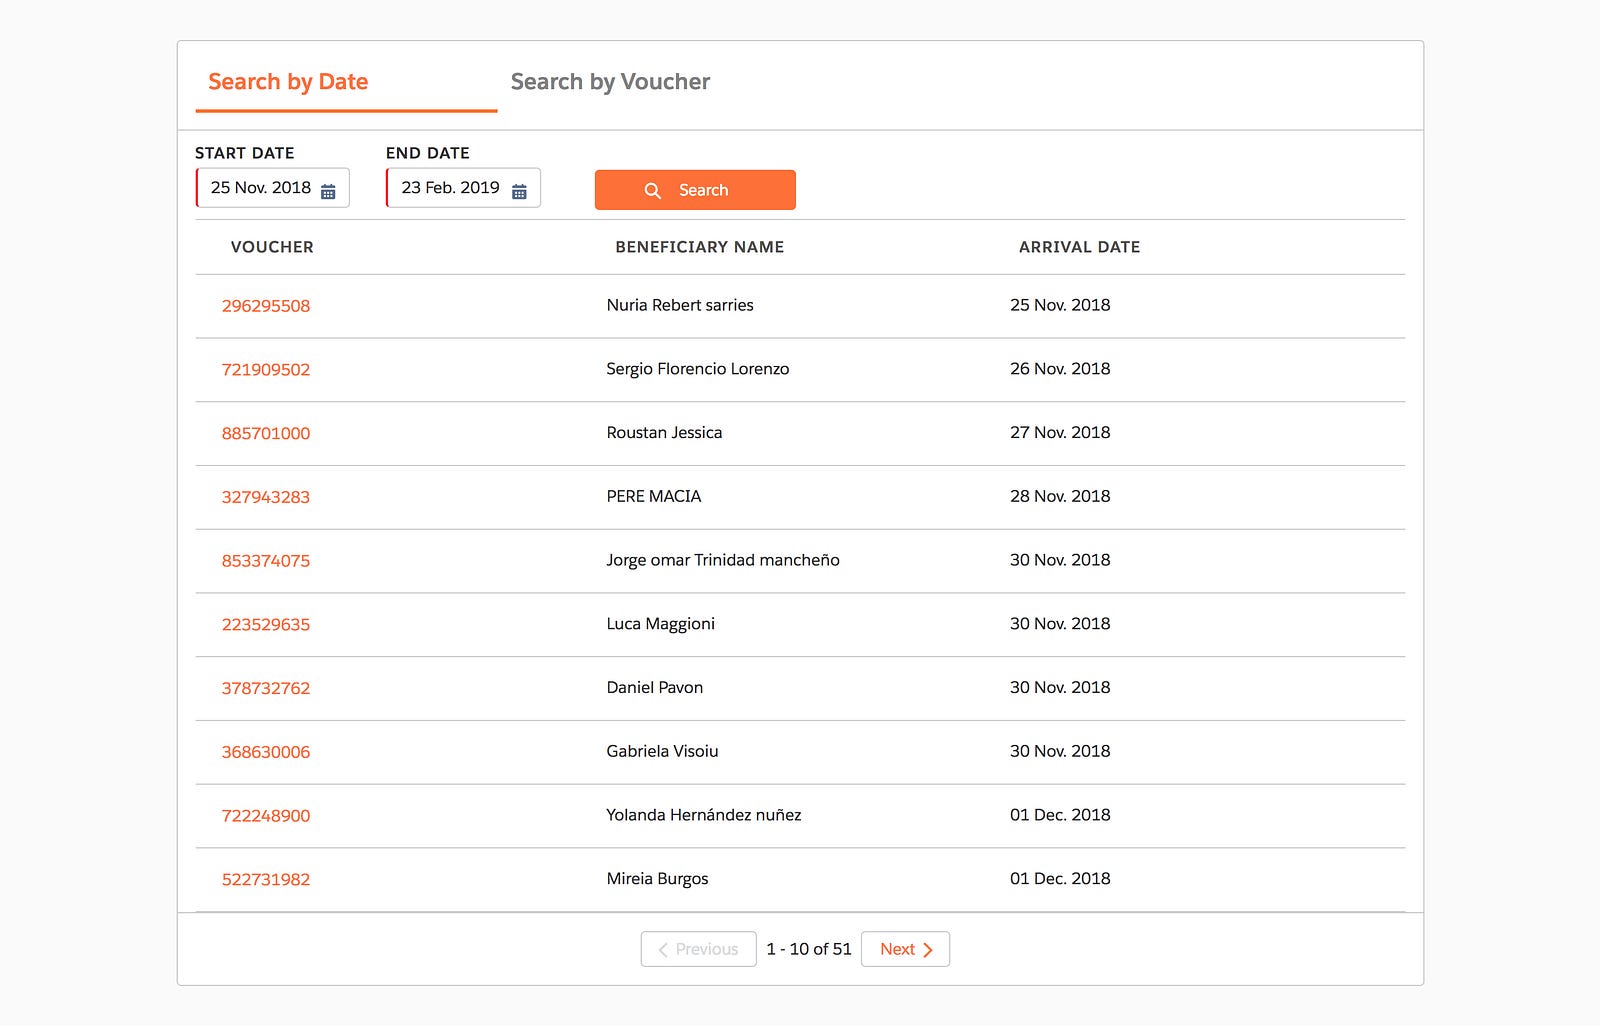Viewport: 1600px width, 1026px height.
Task: Click into the End Date field
Action: (450, 188)
